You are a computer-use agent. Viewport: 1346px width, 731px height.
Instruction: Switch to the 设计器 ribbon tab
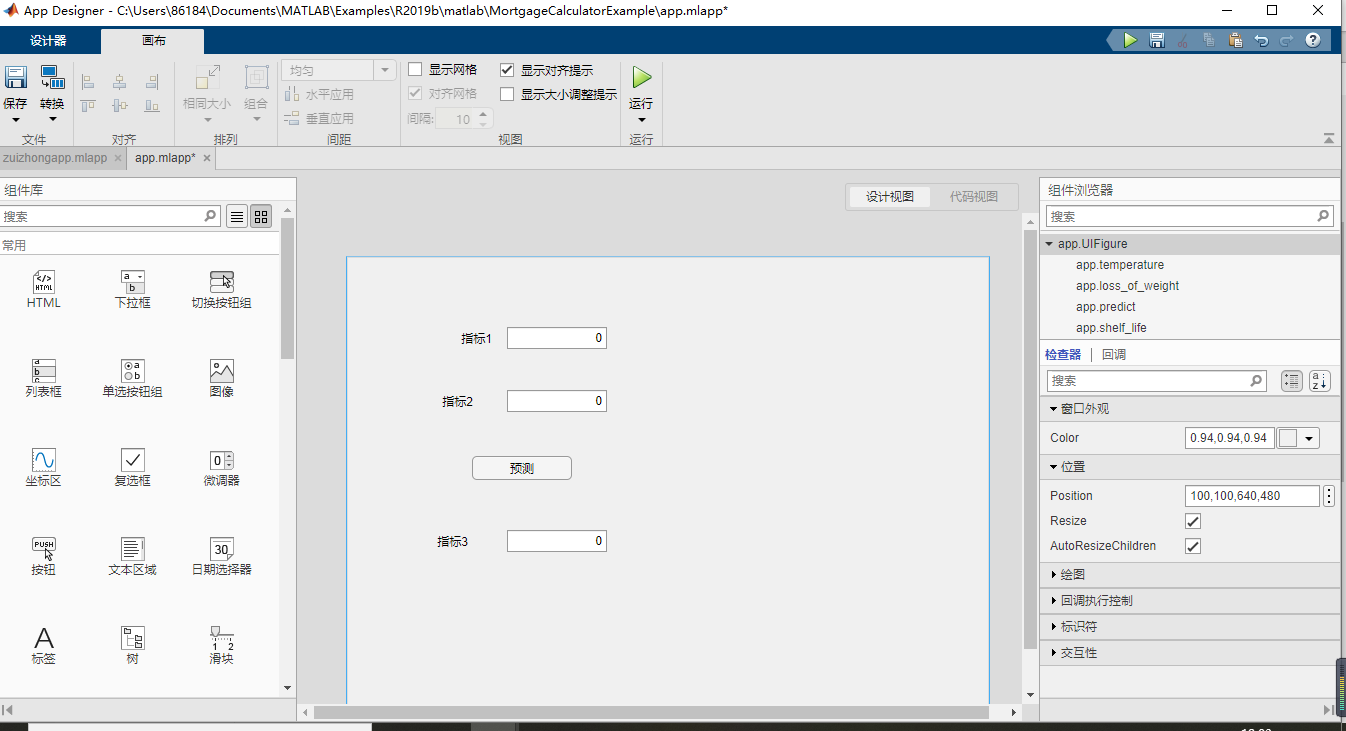tap(50, 42)
